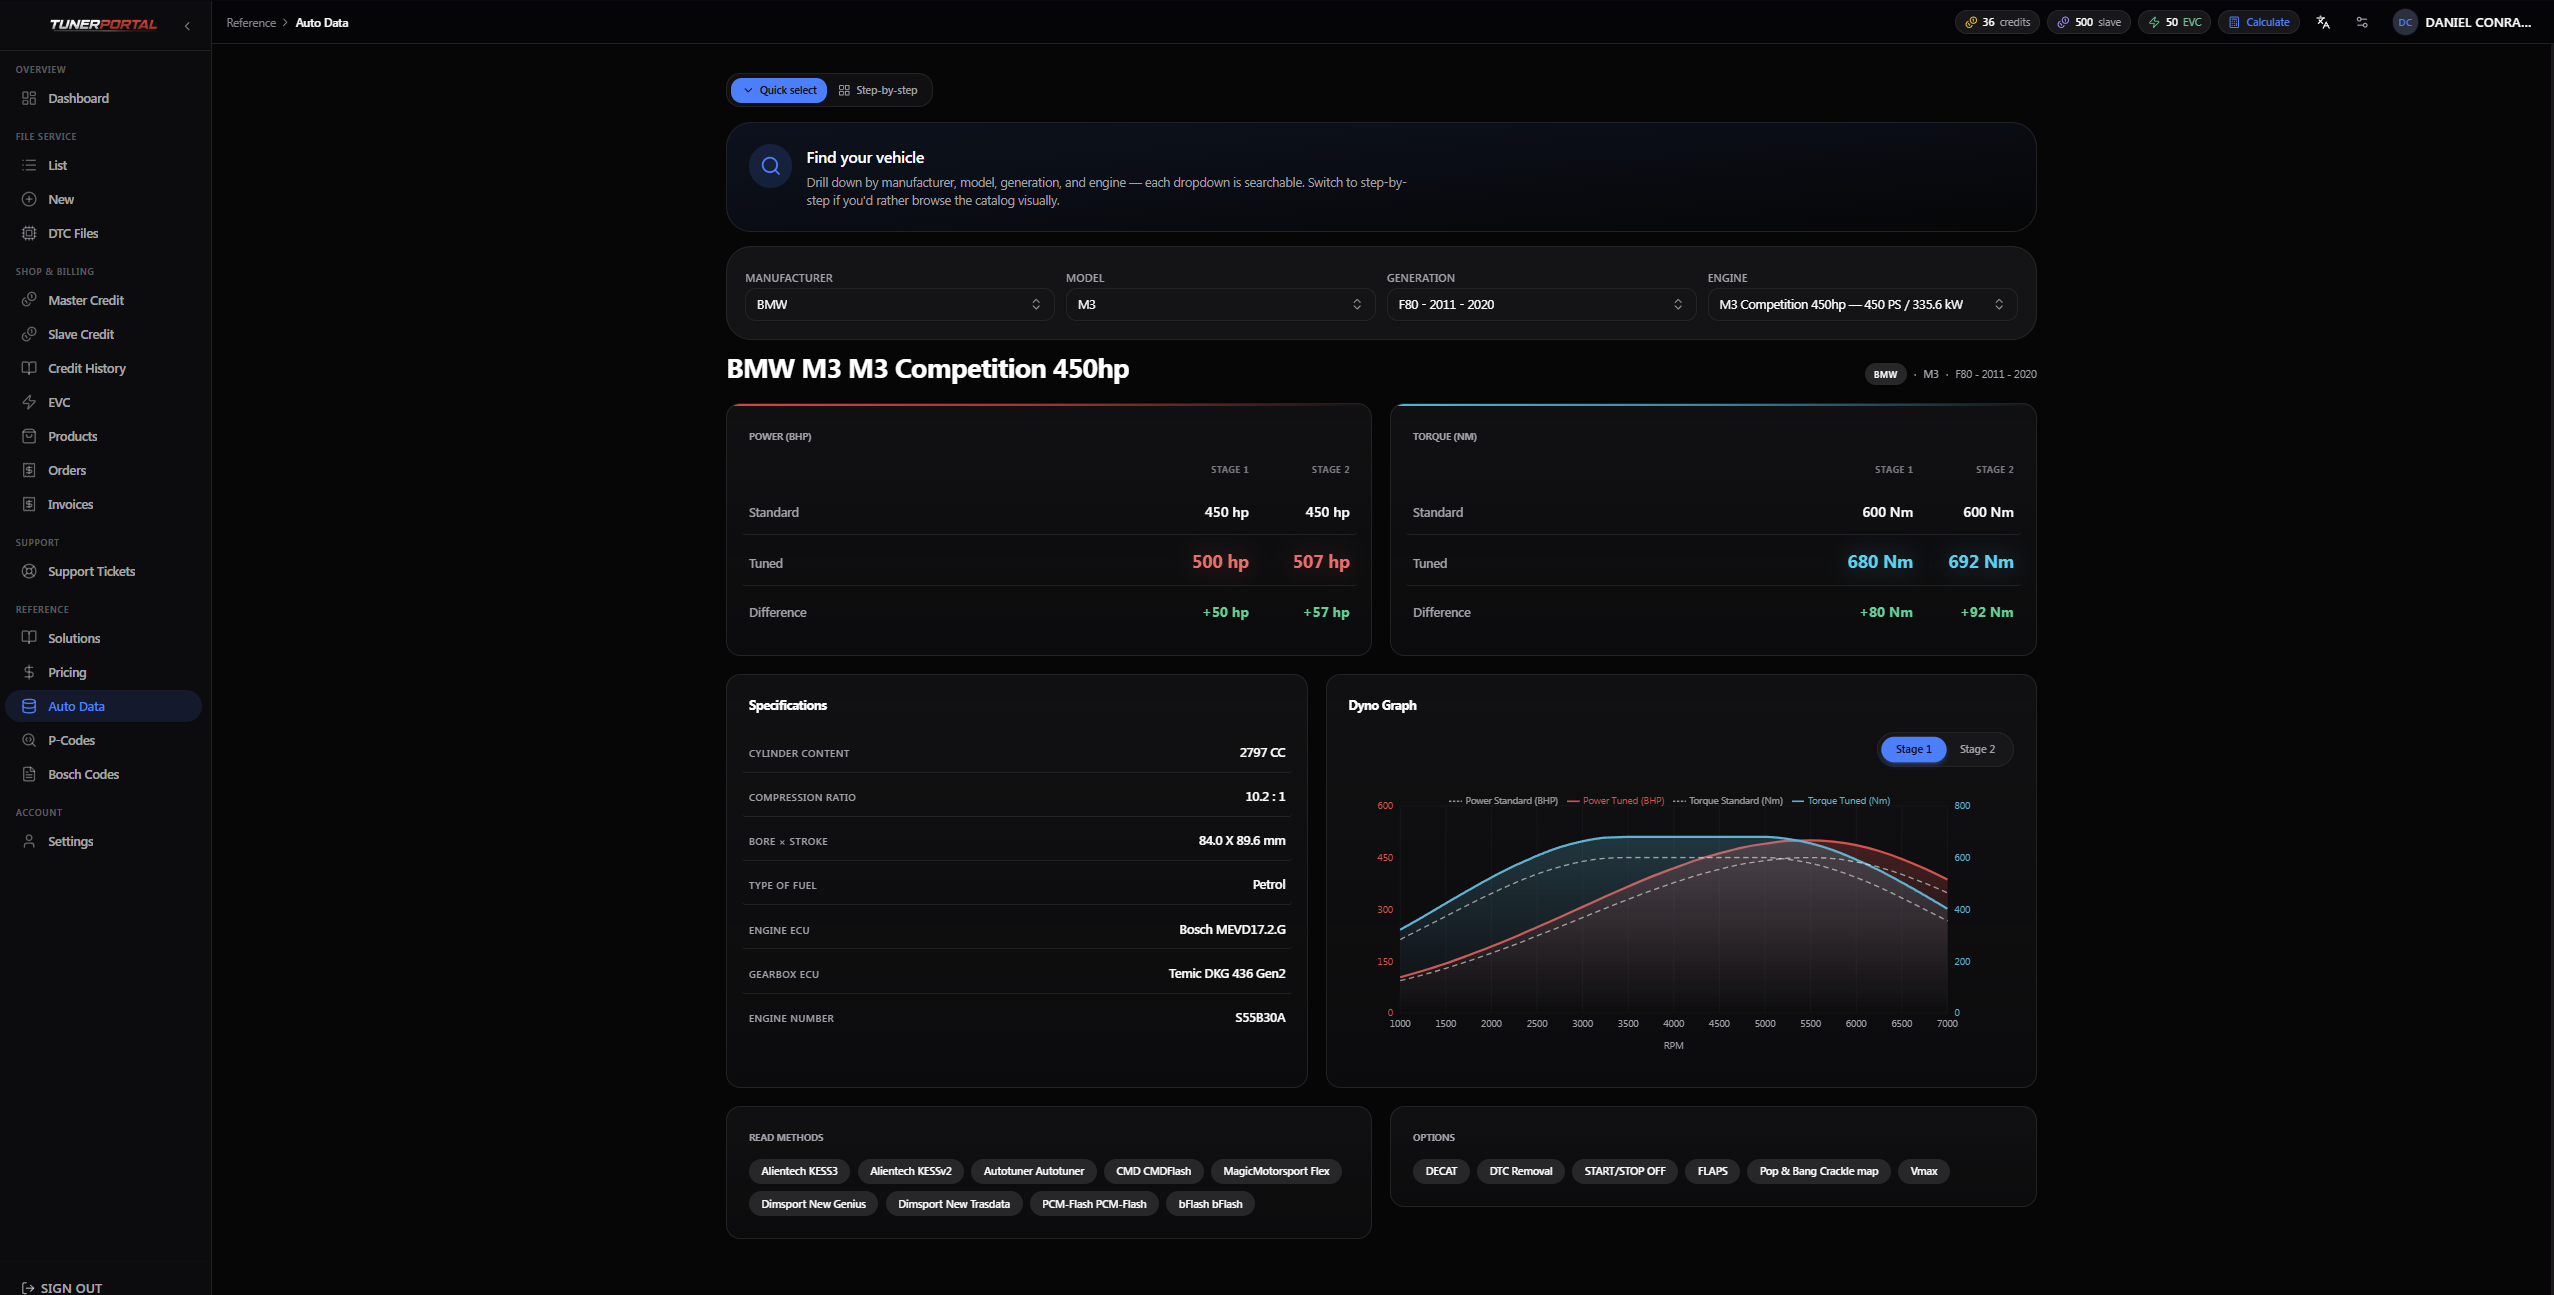
Task: Open the Manufacturer dropdown showing BMW
Action: [x=899, y=304]
